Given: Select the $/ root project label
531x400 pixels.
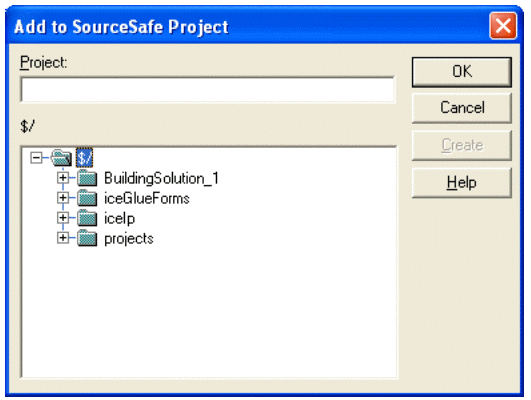Looking at the screenshot, I should pyautogui.click(x=84, y=158).
